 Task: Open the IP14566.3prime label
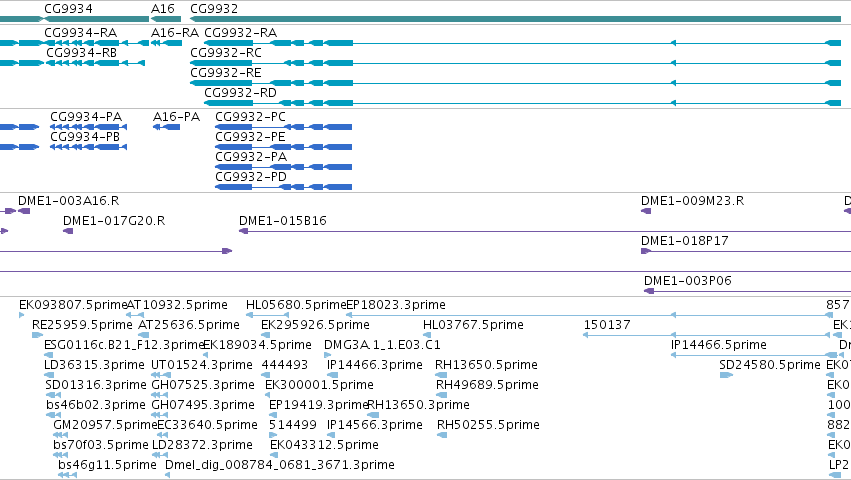(374, 425)
